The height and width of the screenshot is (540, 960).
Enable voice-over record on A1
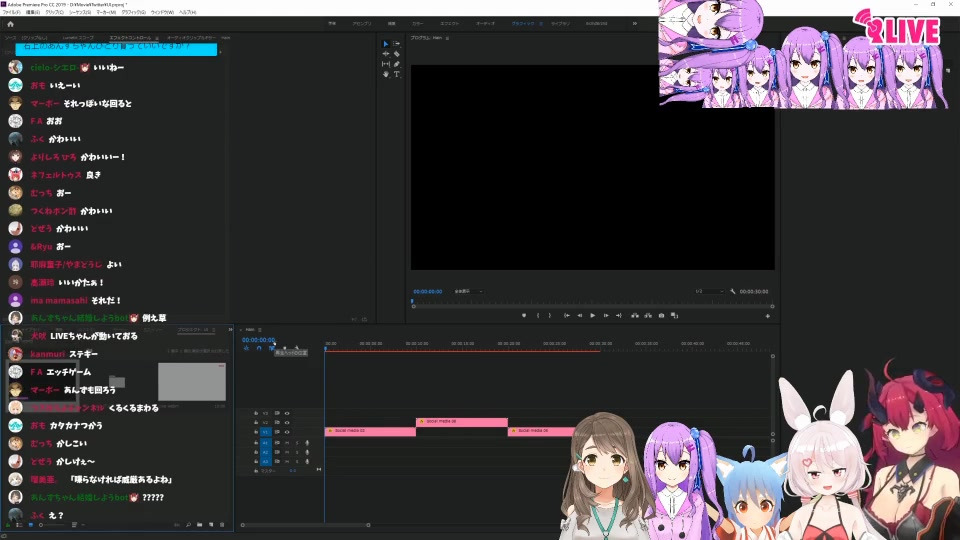307,443
